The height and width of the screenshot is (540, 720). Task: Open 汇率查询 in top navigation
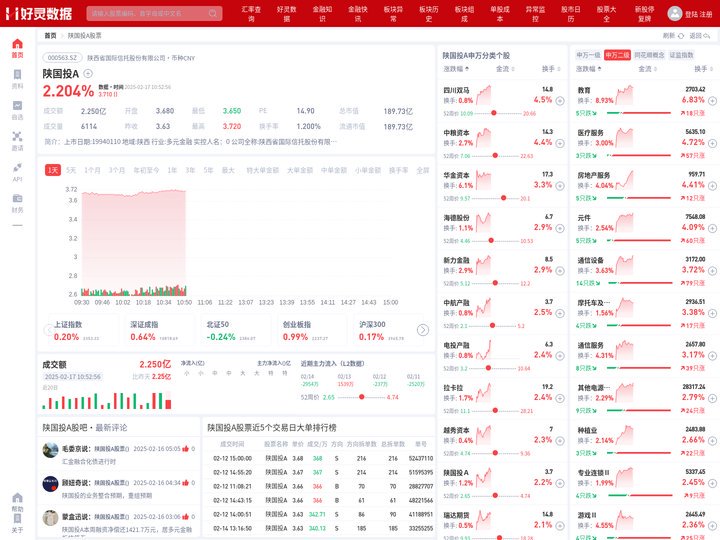pos(251,14)
